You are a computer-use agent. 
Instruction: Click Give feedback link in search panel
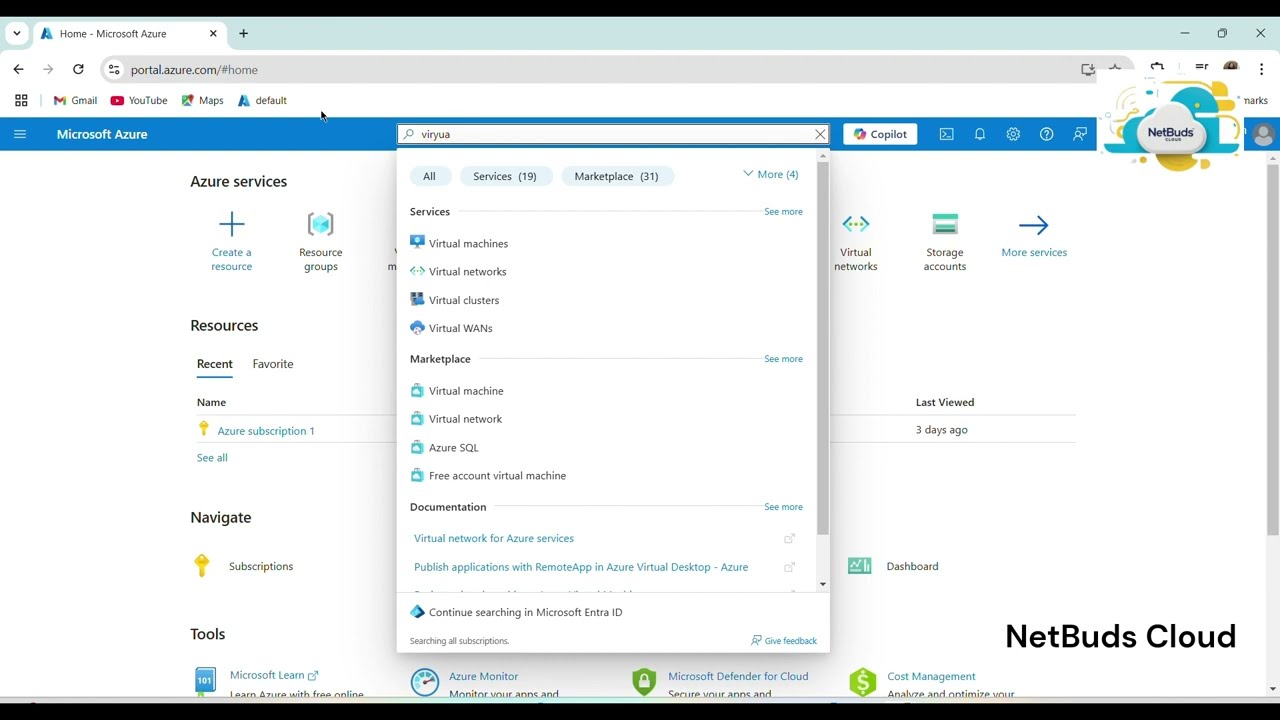click(784, 641)
